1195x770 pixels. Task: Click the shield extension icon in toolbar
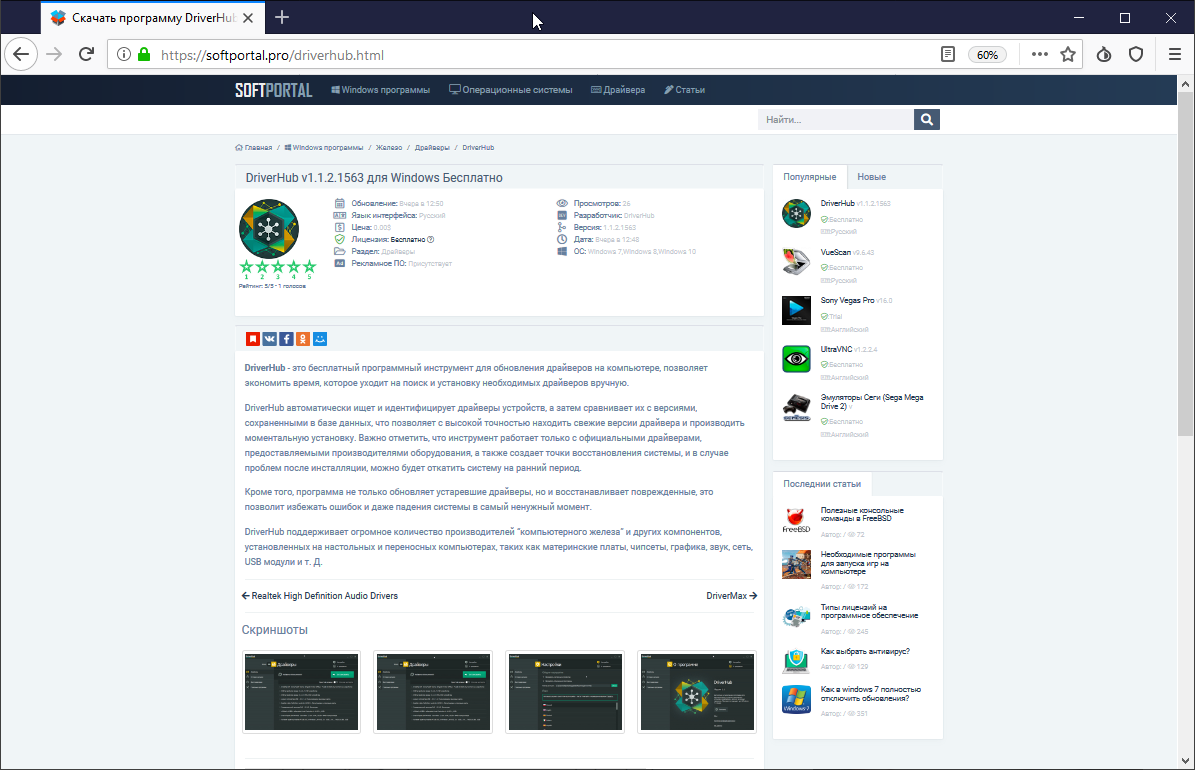[1136, 55]
